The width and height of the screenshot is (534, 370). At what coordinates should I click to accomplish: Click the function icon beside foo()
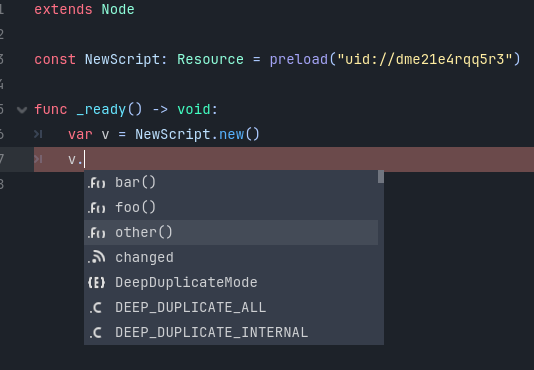(96, 207)
